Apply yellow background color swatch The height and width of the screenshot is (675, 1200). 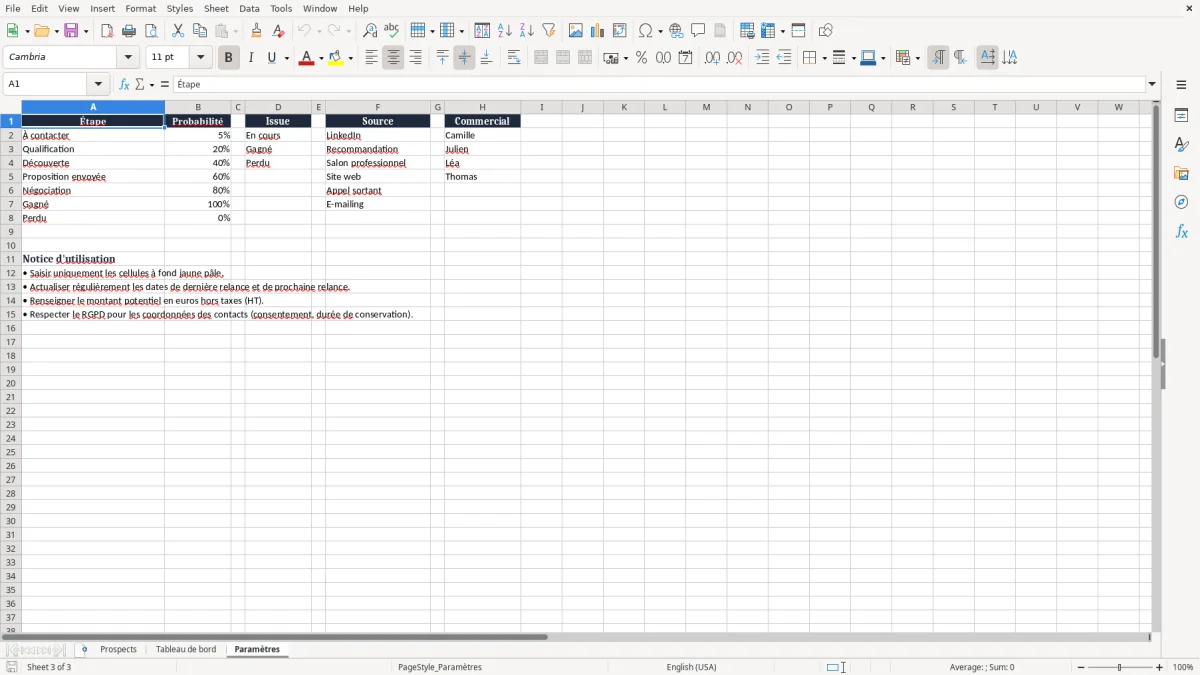pyautogui.click(x=336, y=58)
